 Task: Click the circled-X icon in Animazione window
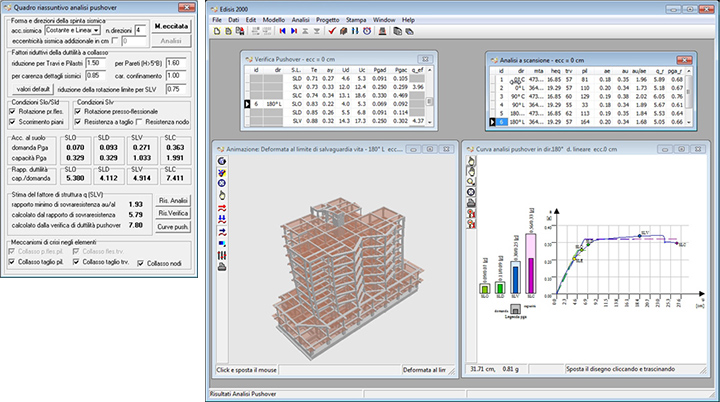click(222, 183)
